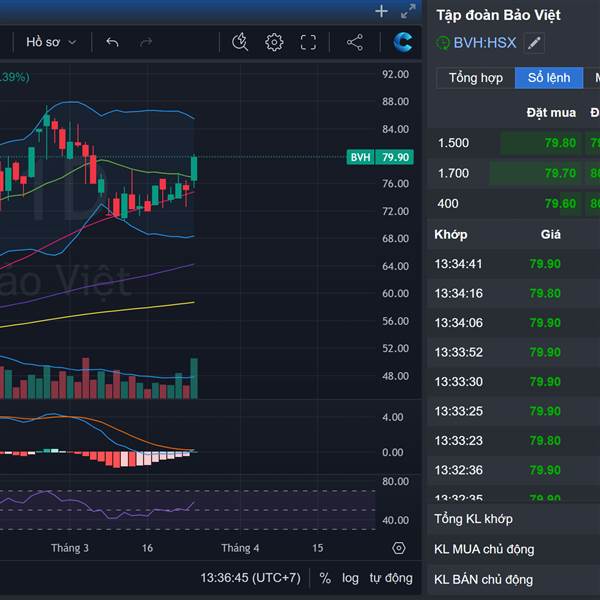The image size is (600, 600).
Task: Switch to Sổ lệnh tab
Action: pos(549,78)
